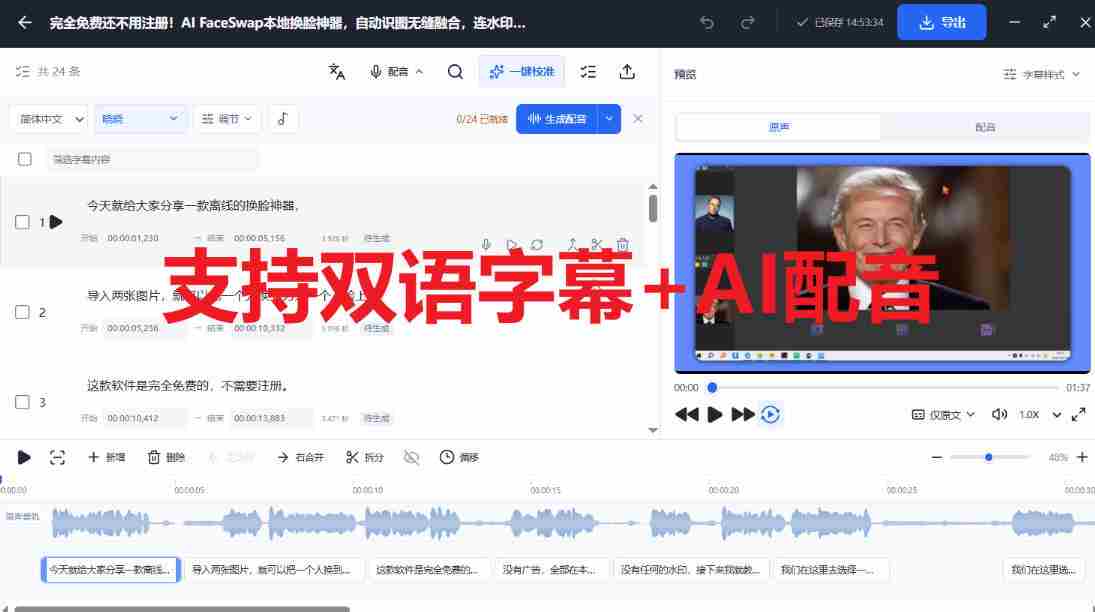Expand the arrow next to 生成配音
Viewport: 1095px width, 612px height.
[609, 119]
